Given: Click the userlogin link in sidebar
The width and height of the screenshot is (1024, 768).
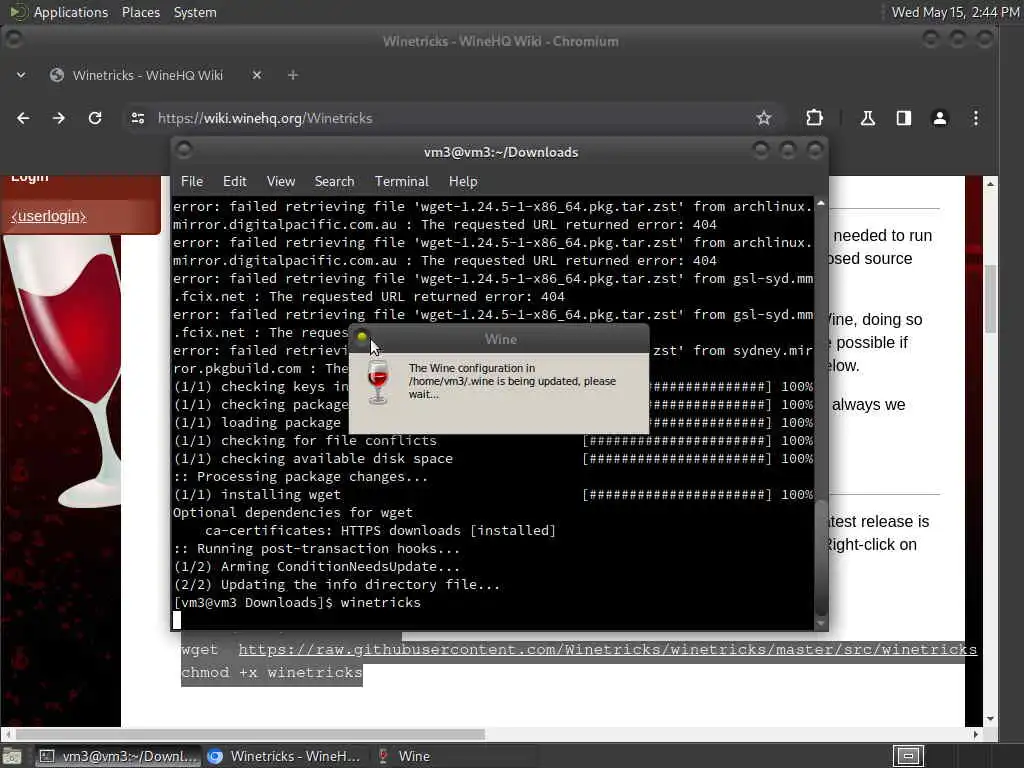Looking at the screenshot, I should point(49,216).
